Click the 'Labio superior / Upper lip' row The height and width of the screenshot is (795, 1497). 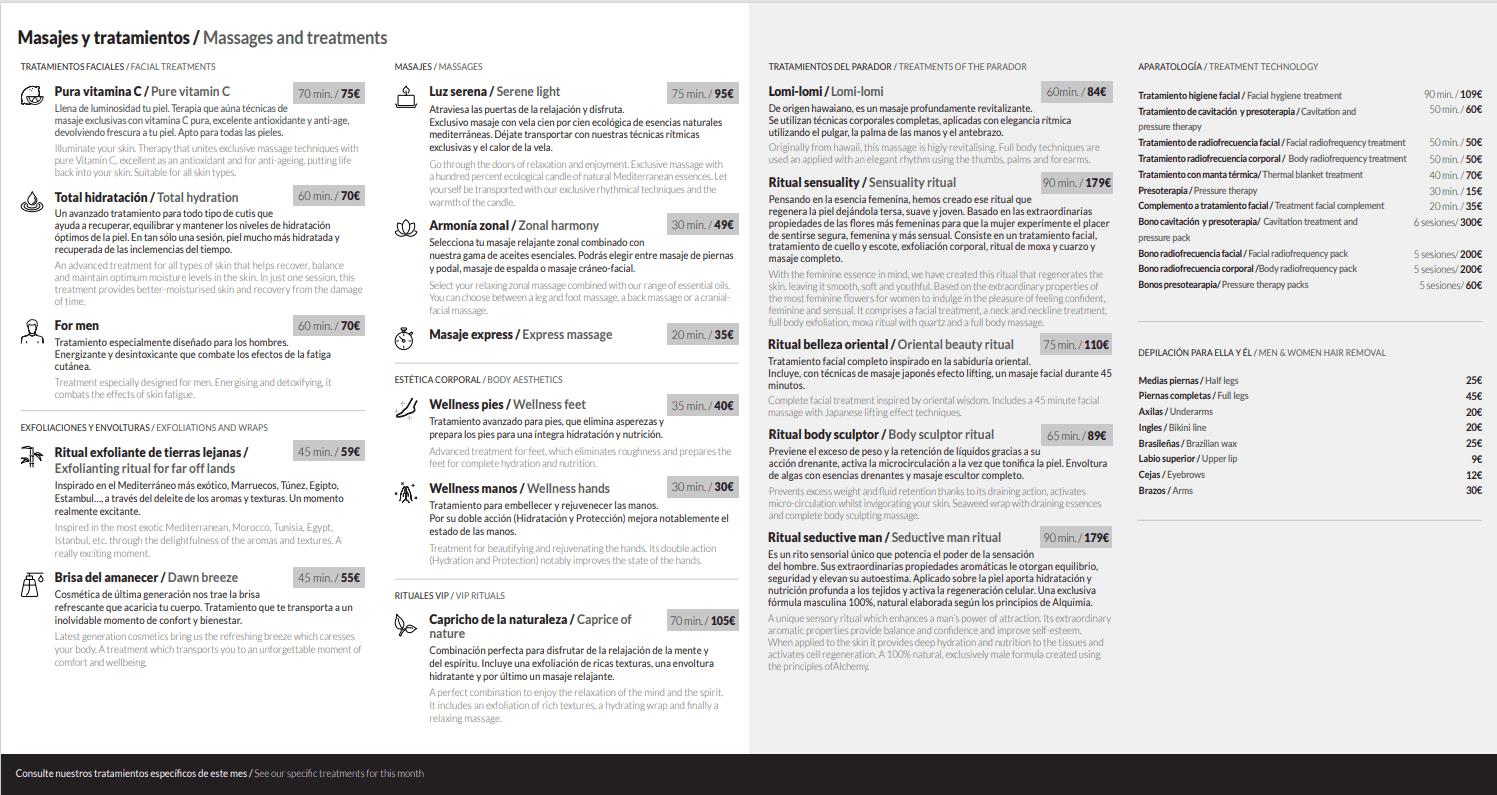(1310, 459)
